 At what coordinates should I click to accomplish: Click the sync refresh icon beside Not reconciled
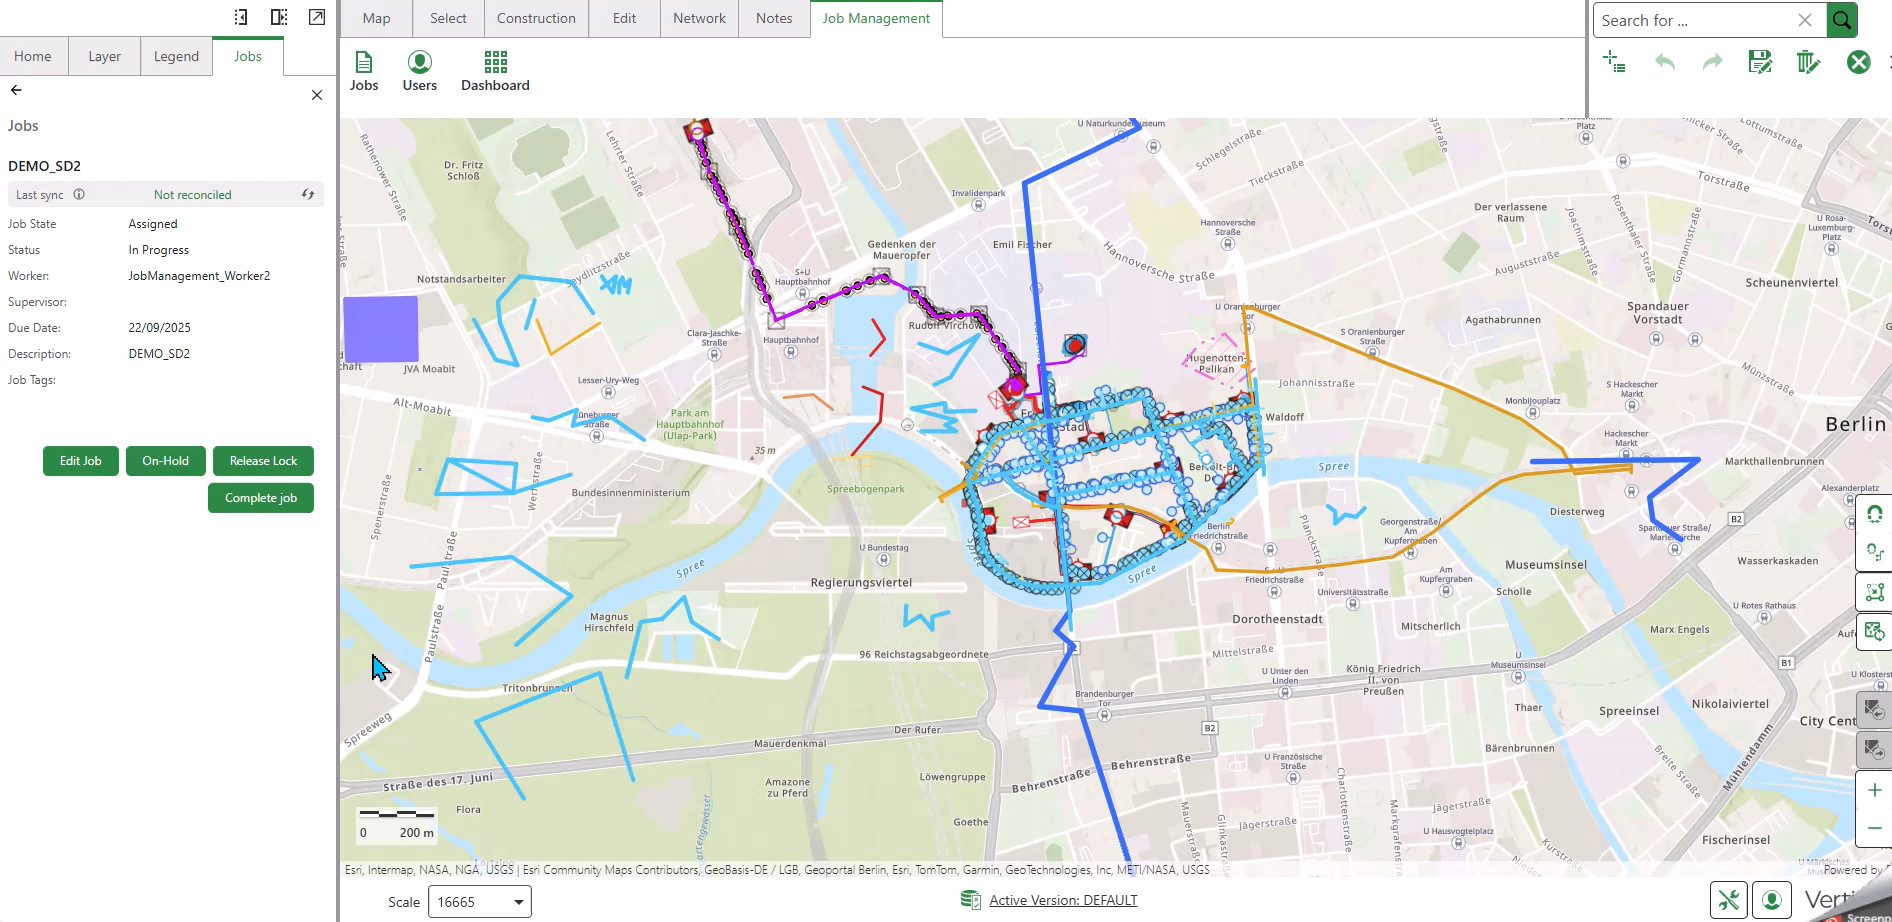pos(308,195)
